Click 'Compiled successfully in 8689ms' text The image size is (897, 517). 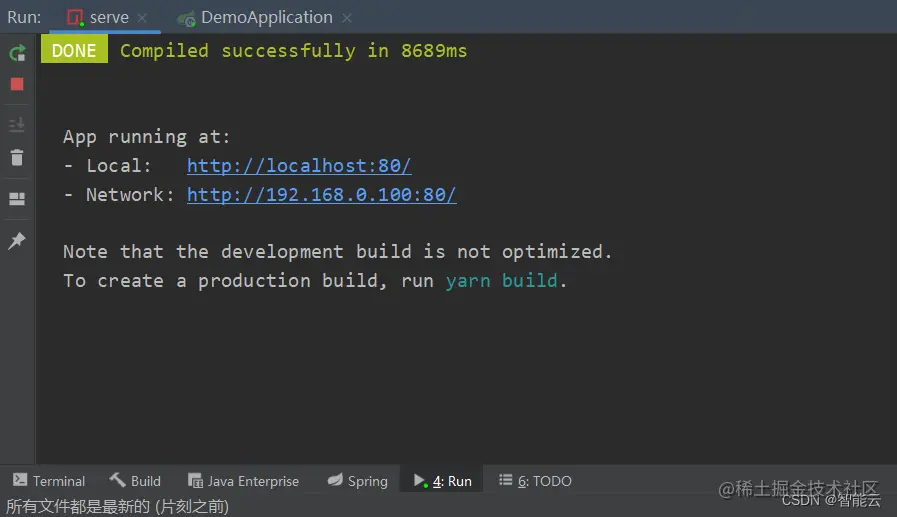tap(293, 51)
